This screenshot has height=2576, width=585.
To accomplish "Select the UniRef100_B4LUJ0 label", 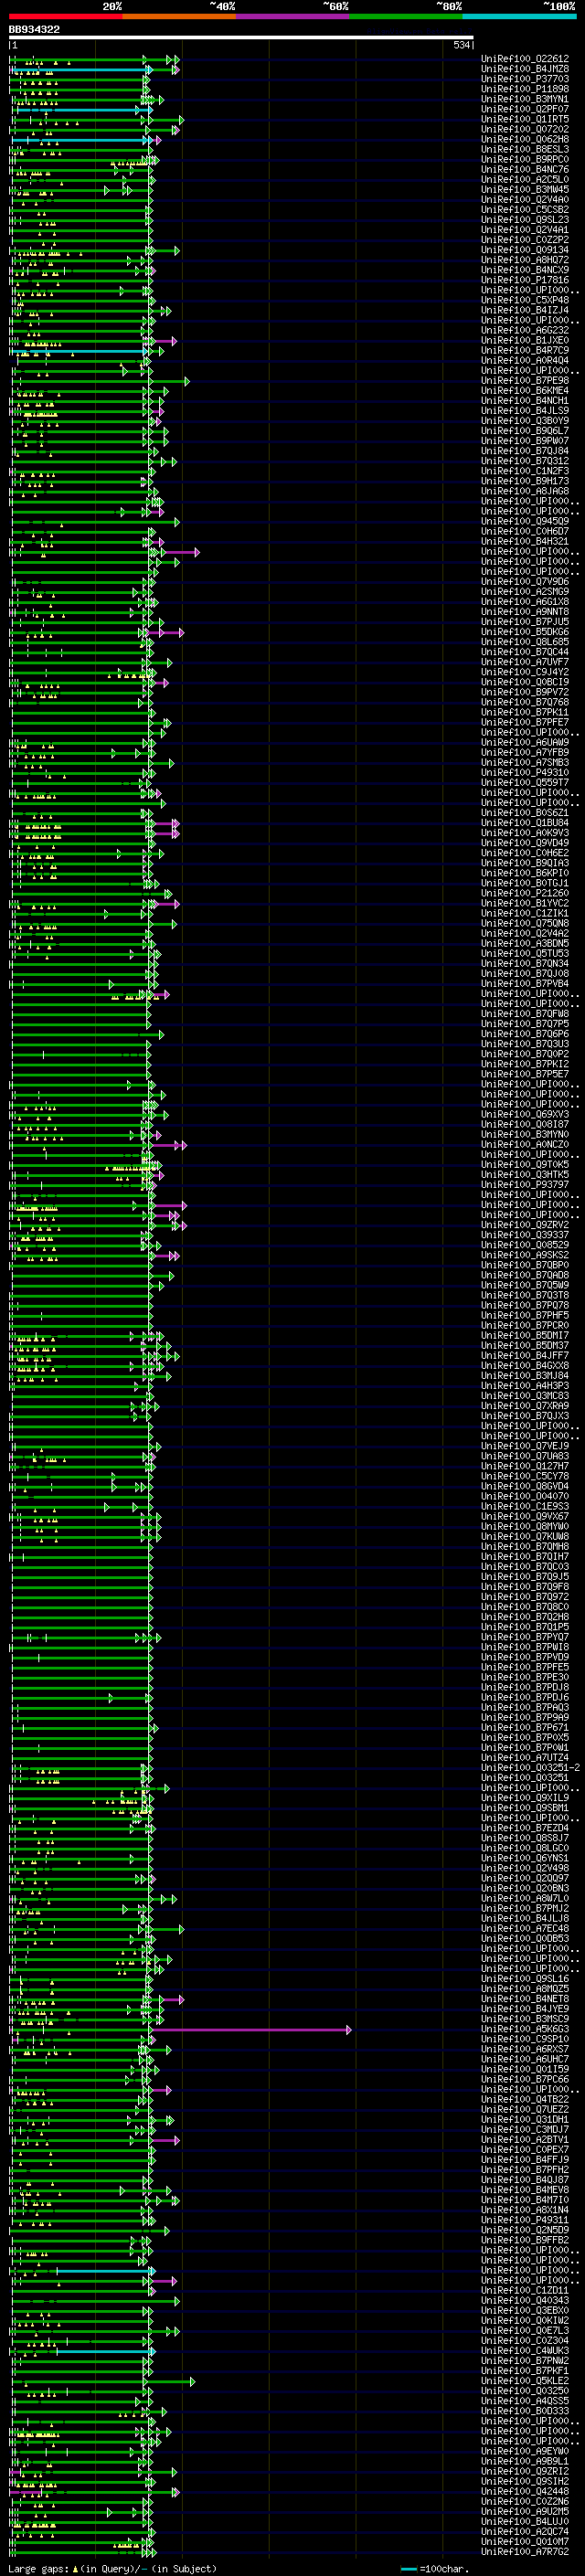I will (x=525, y=2521).
